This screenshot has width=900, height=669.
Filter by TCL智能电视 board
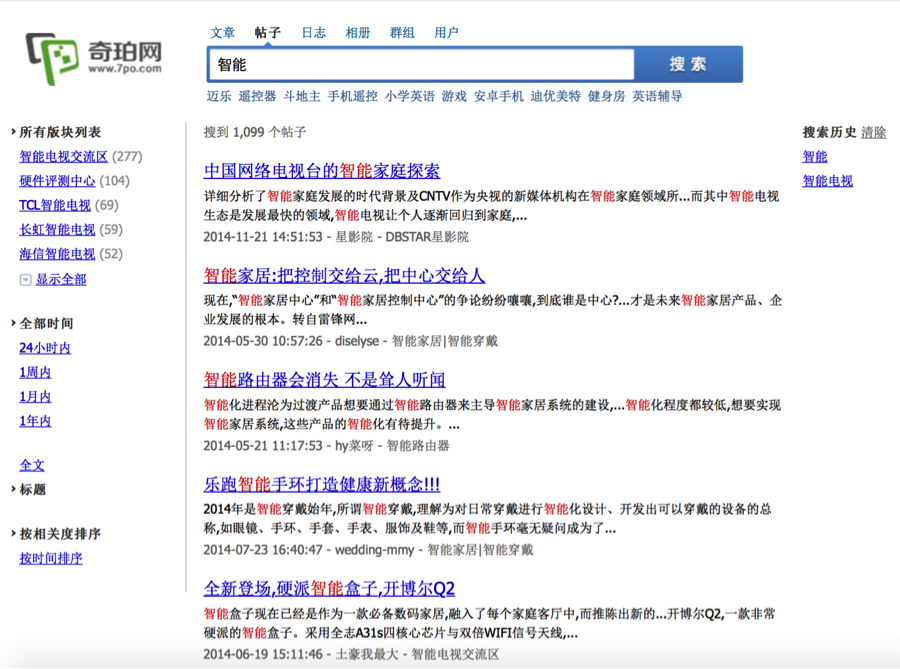click(x=55, y=205)
